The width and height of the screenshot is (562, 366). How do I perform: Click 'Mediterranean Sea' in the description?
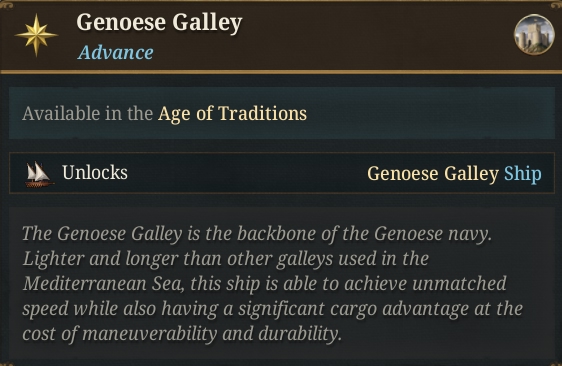click(103, 284)
